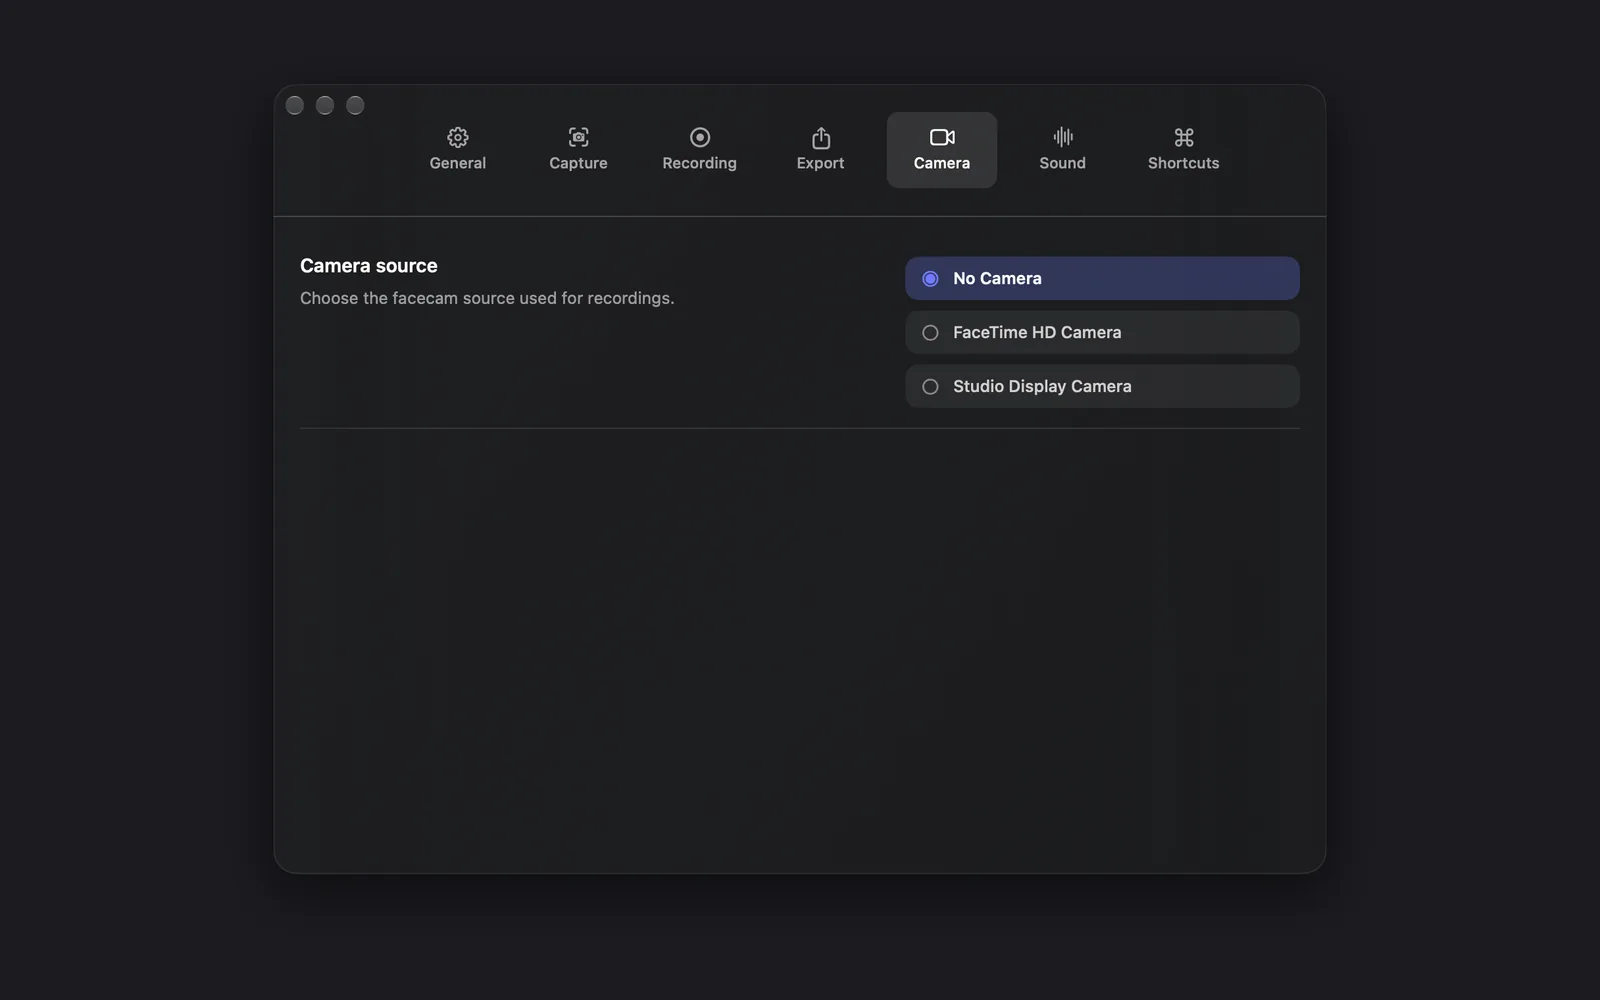The image size is (1600, 1000).
Task: Zoom the preferences window to full screen
Action: tap(355, 105)
